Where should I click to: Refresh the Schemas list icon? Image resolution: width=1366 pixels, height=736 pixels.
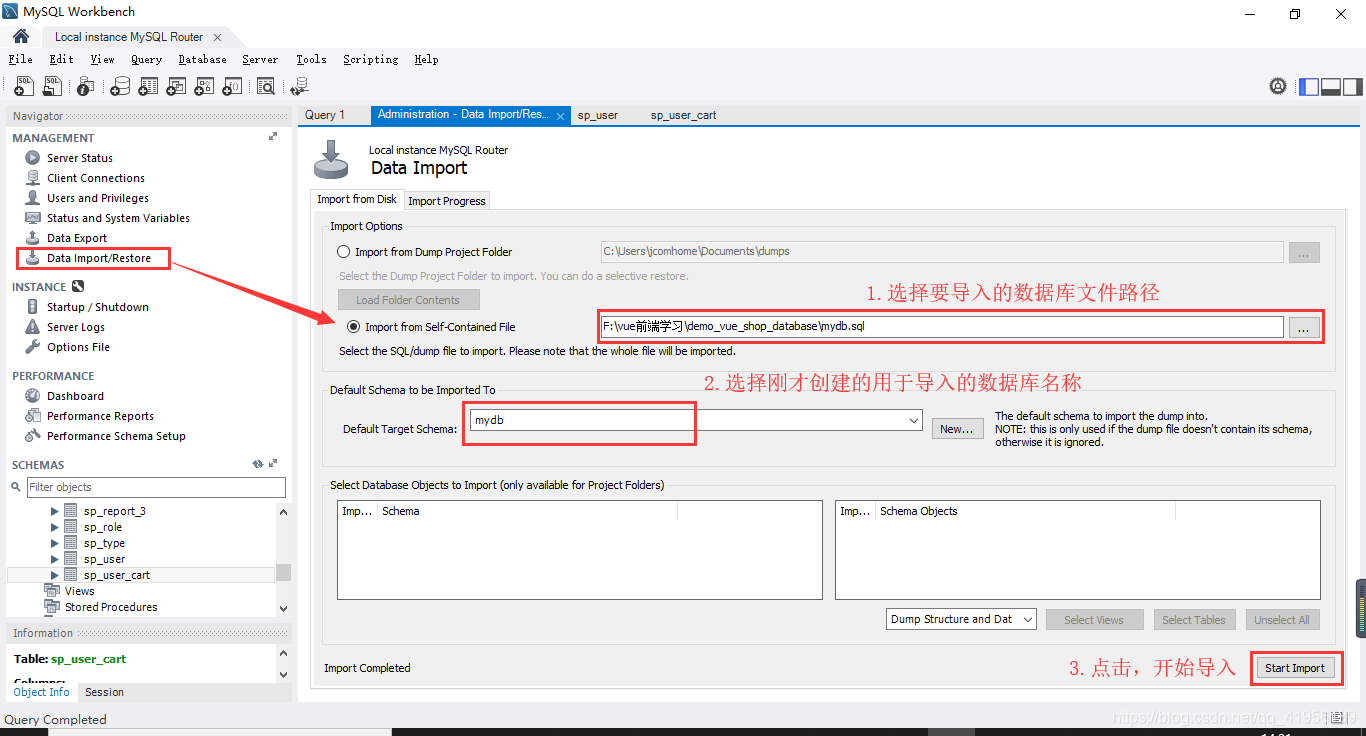pyautogui.click(x=258, y=464)
